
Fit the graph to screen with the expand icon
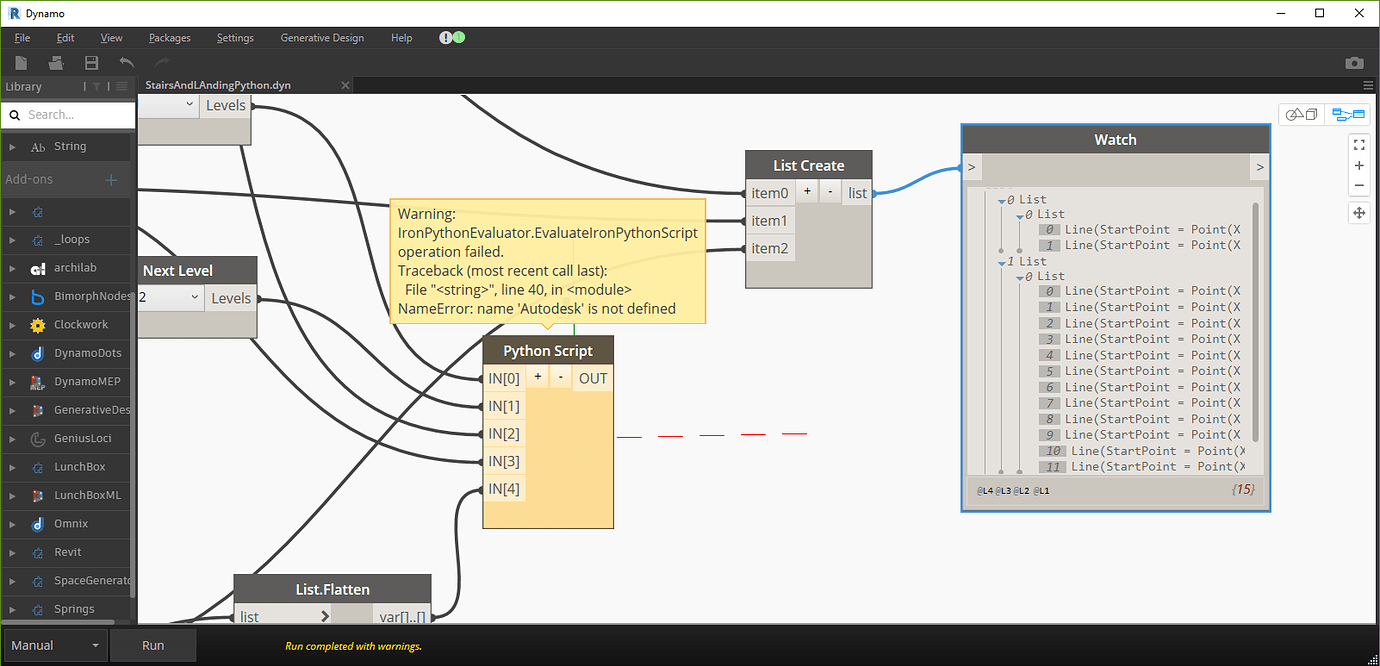click(1359, 144)
